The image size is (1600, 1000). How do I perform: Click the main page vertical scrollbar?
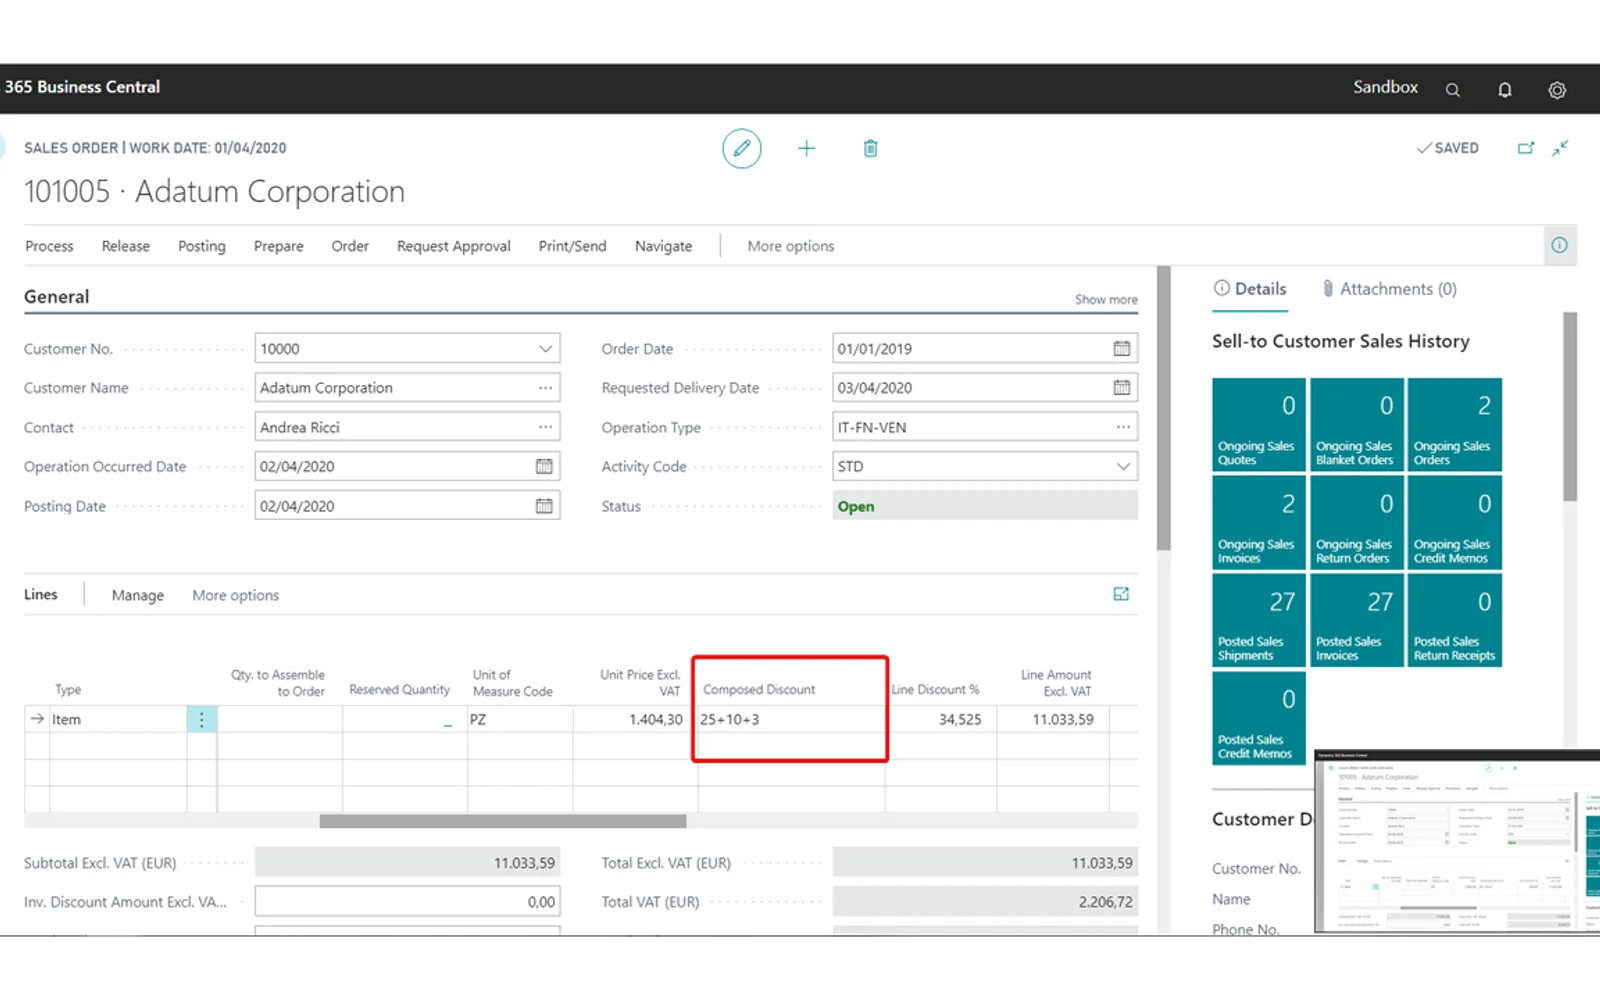(1163, 408)
